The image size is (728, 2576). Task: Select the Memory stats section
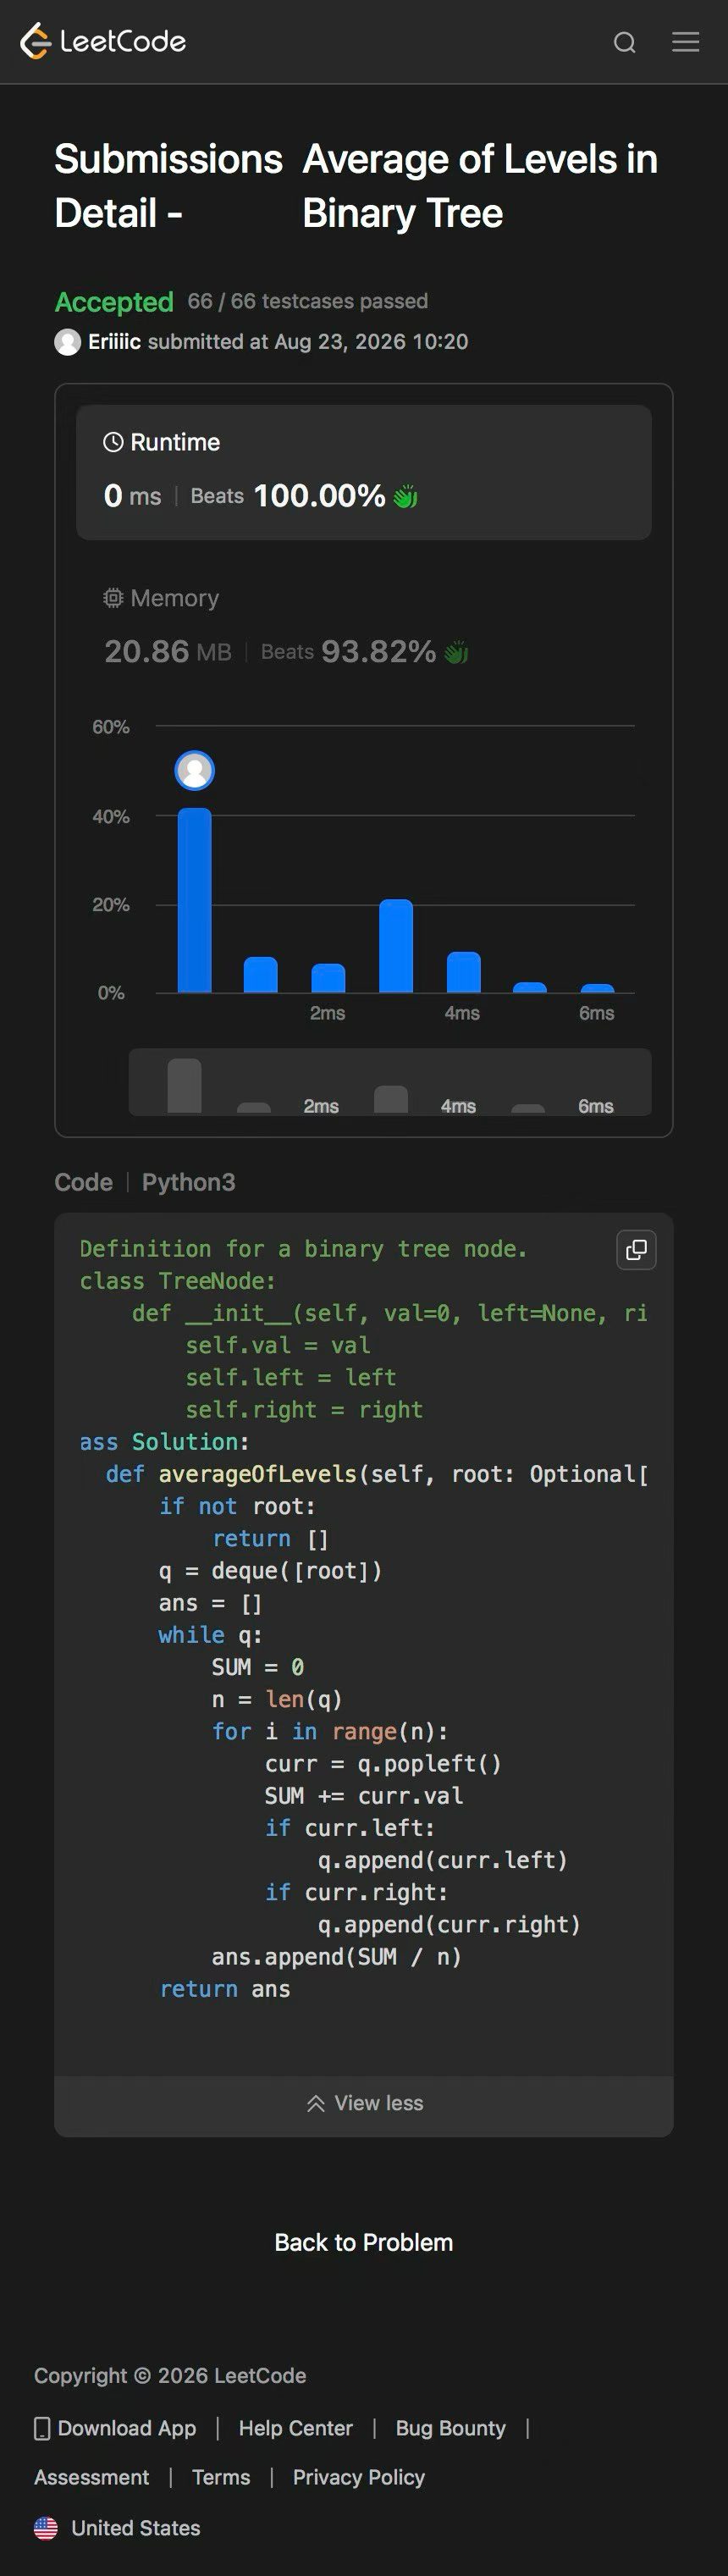364,627
